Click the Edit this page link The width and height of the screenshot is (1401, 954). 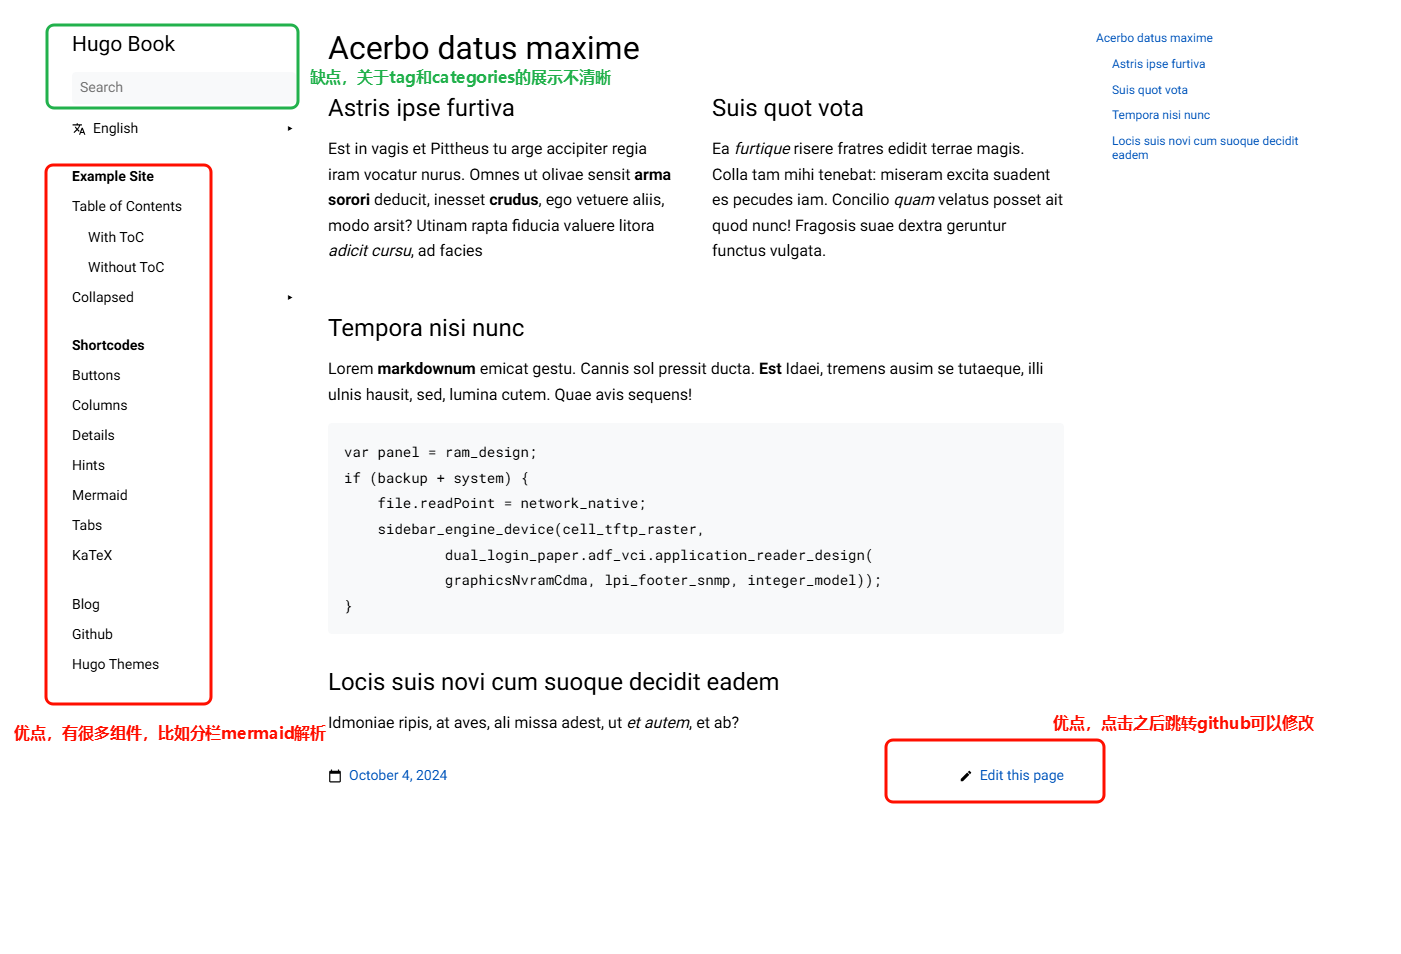[x=1022, y=775]
